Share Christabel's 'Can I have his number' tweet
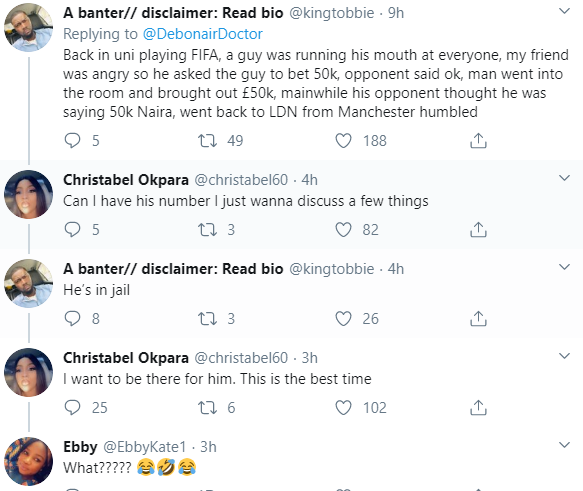Image resolution: width=583 pixels, height=491 pixels. coord(478,230)
